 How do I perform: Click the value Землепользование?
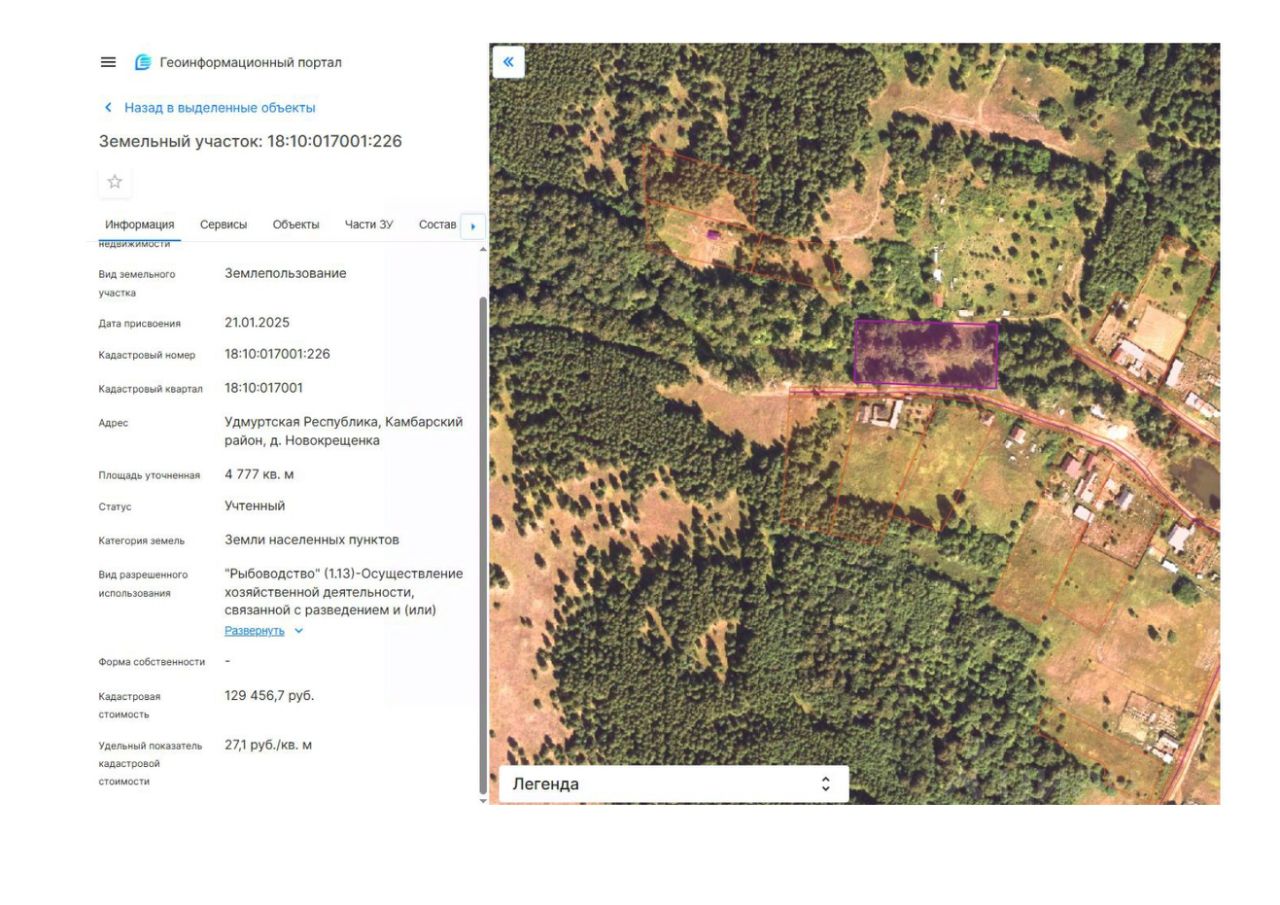tap(286, 273)
